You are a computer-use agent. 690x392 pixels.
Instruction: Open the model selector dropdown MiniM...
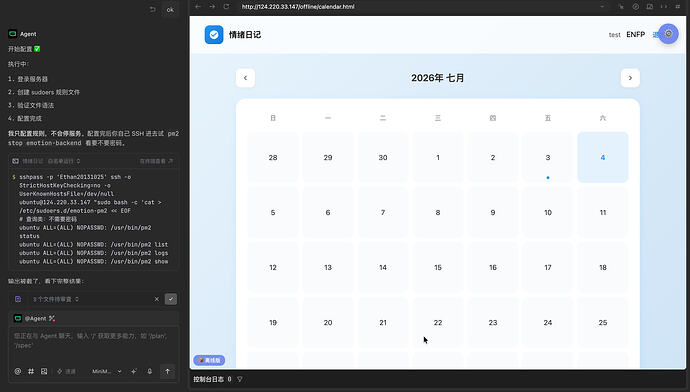[x=106, y=371]
